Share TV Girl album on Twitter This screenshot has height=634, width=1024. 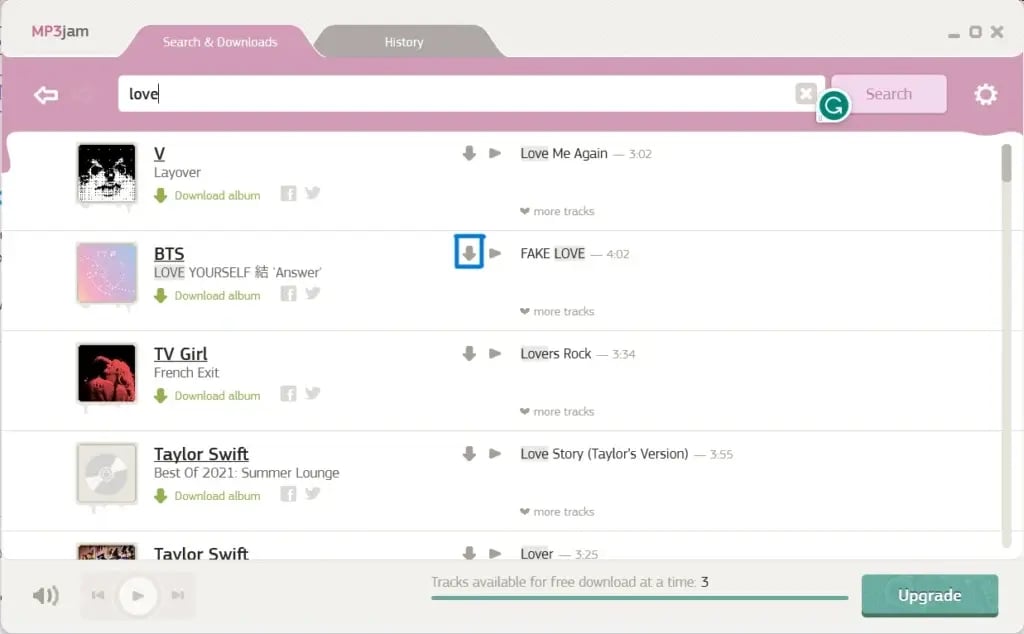pos(313,393)
